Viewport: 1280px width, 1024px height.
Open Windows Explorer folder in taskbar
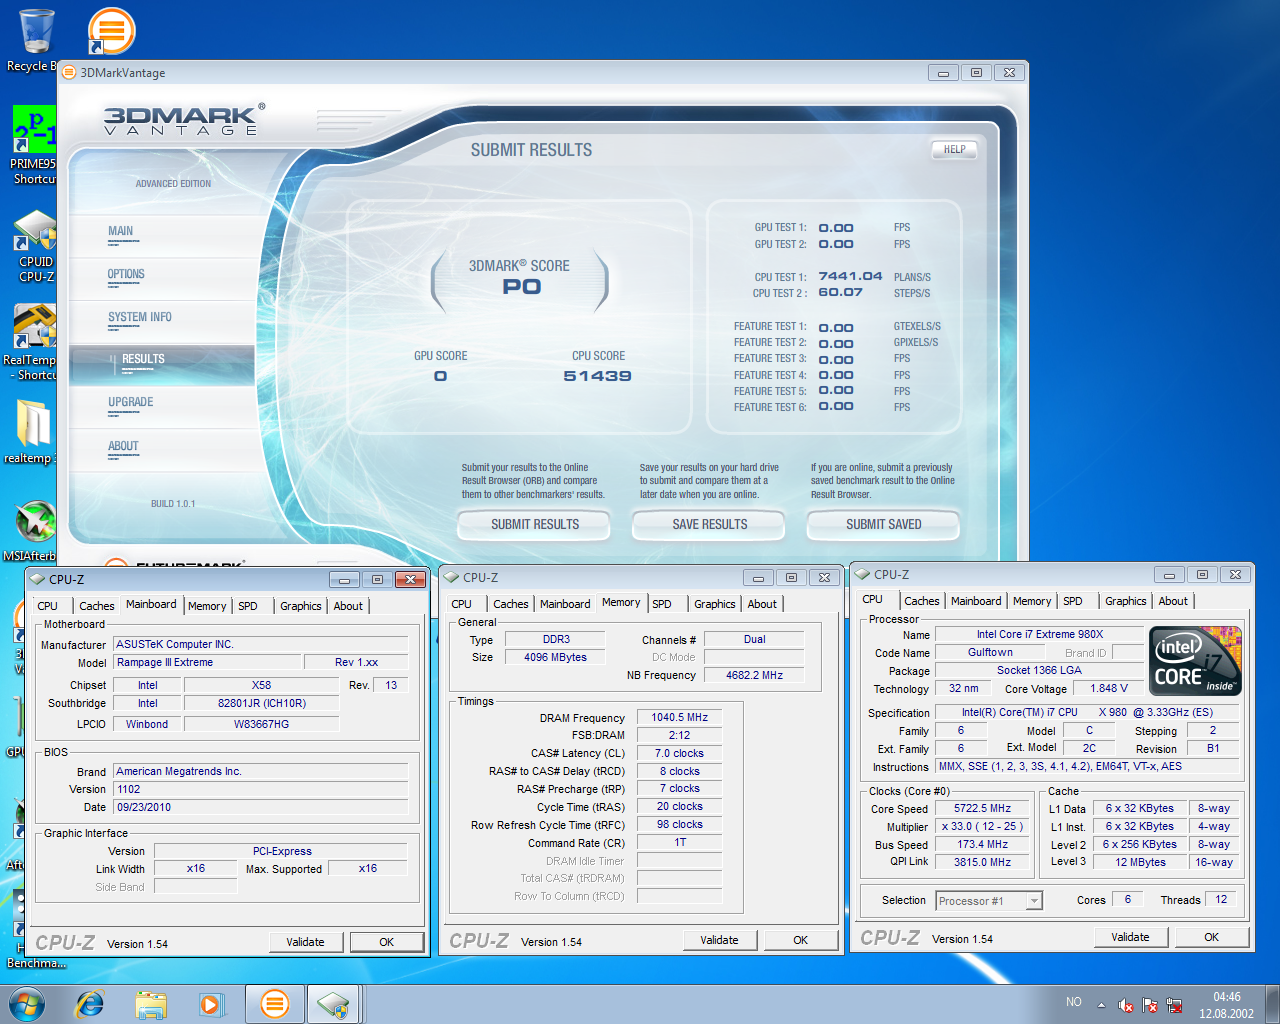coord(151,1004)
